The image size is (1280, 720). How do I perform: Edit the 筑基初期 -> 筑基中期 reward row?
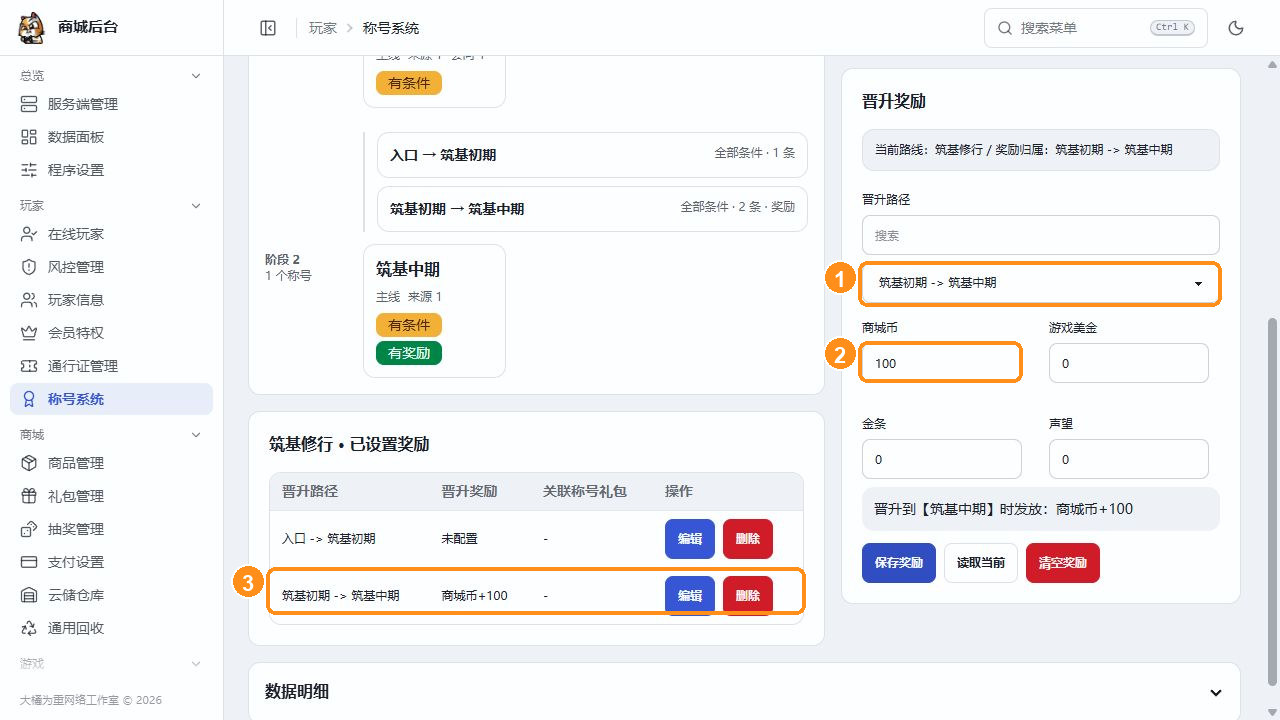pyautogui.click(x=689, y=595)
